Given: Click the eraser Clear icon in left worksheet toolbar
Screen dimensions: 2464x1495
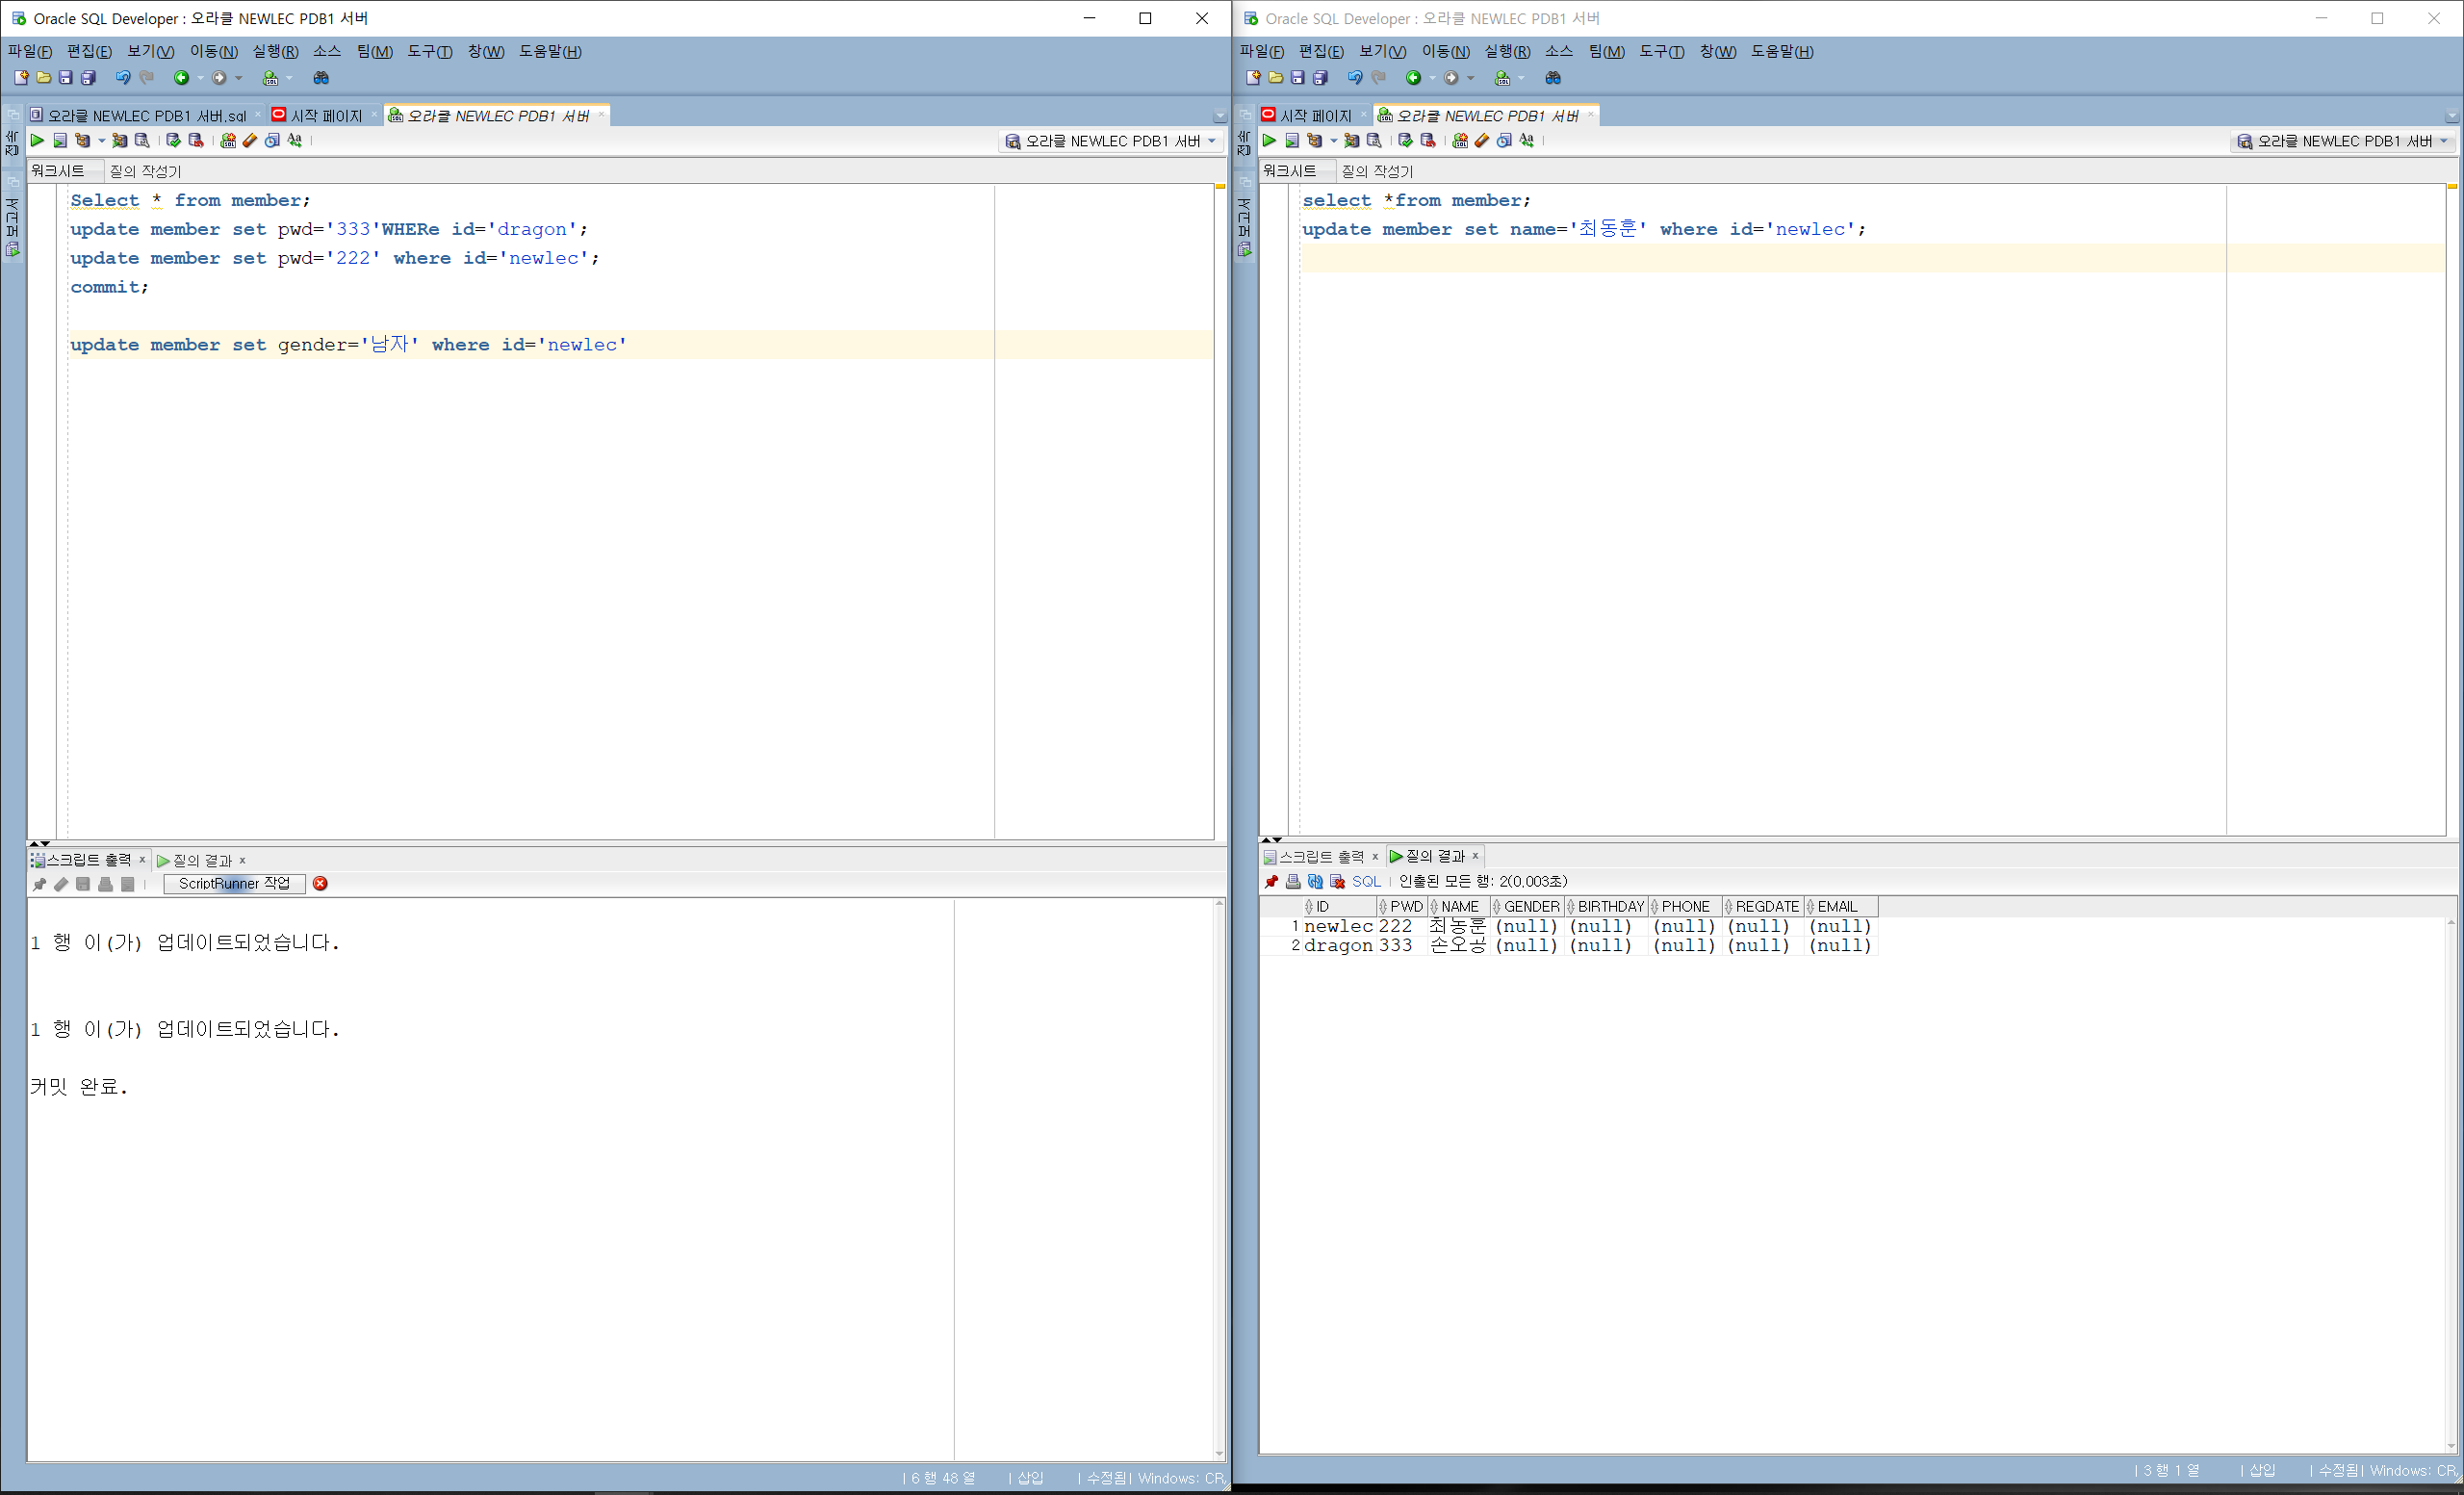Looking at the screenshot, I should click(x=250, y=141).
